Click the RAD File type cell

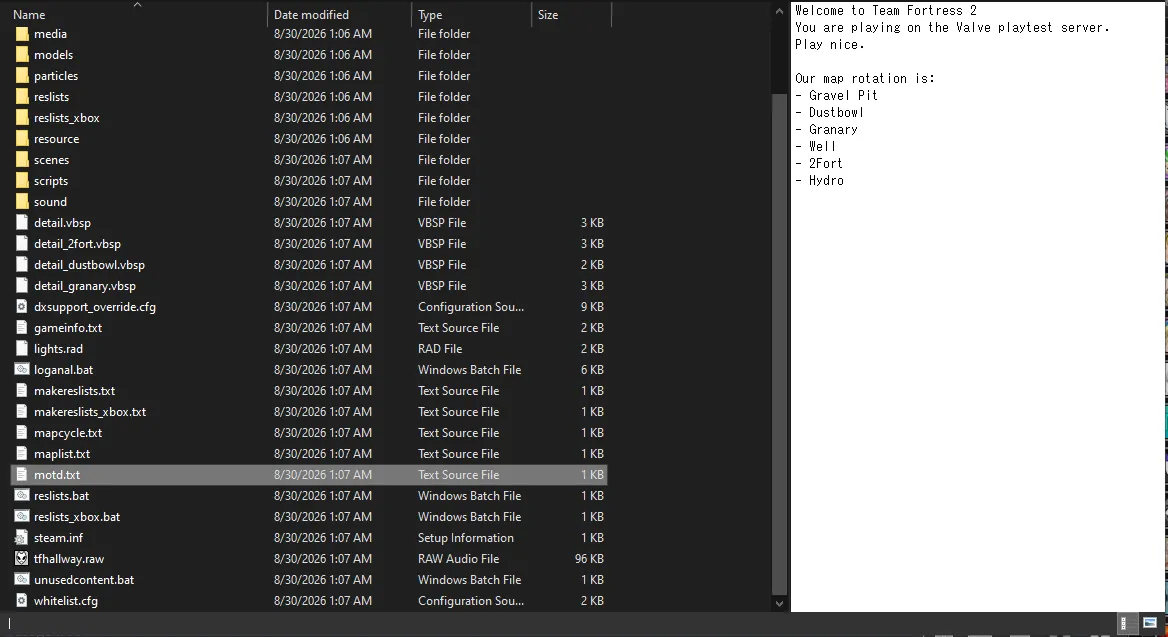[439, 349]
